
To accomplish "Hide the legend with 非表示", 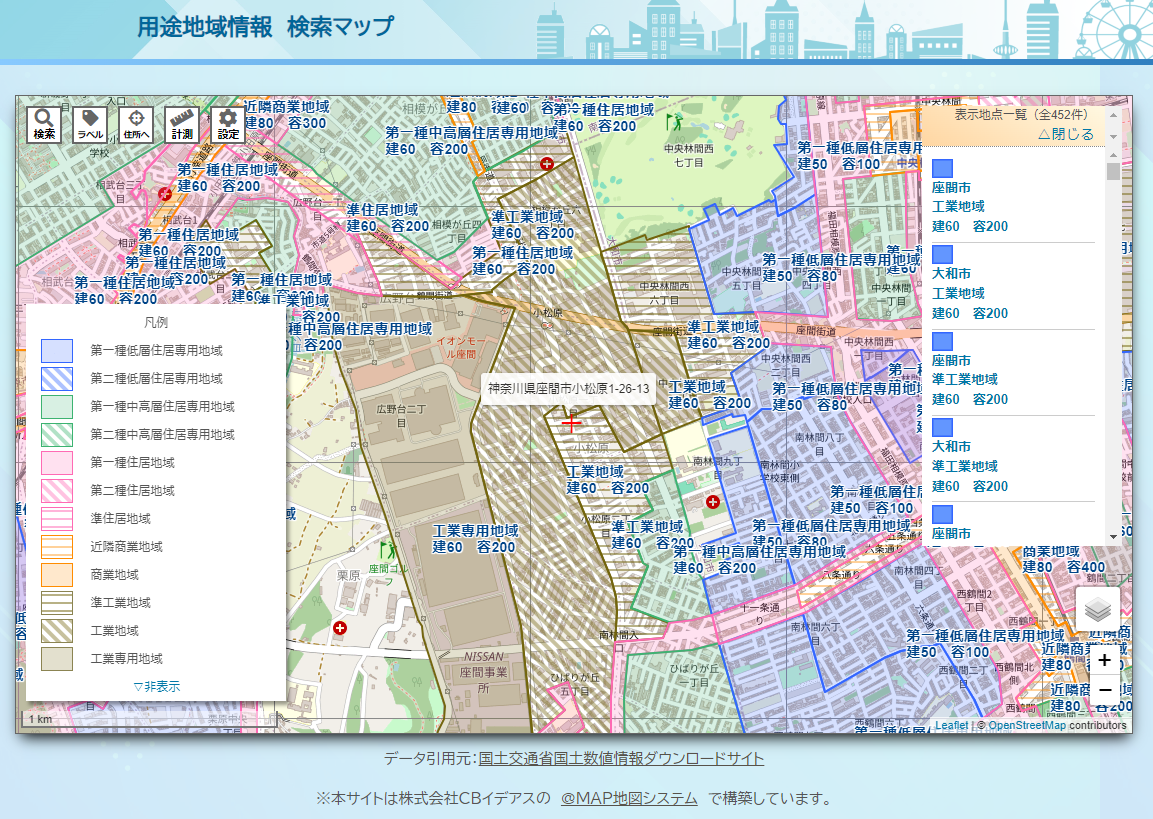I will 156,686.
